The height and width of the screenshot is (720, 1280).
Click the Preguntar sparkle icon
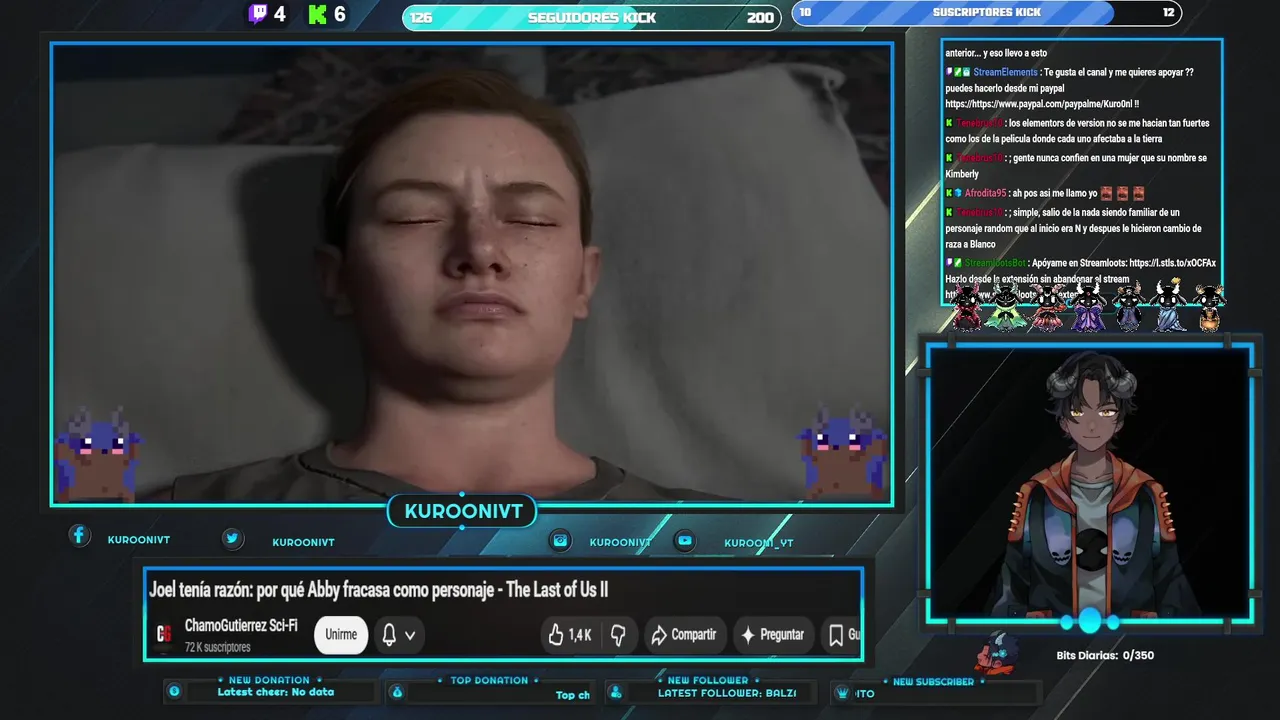point(746,634)
